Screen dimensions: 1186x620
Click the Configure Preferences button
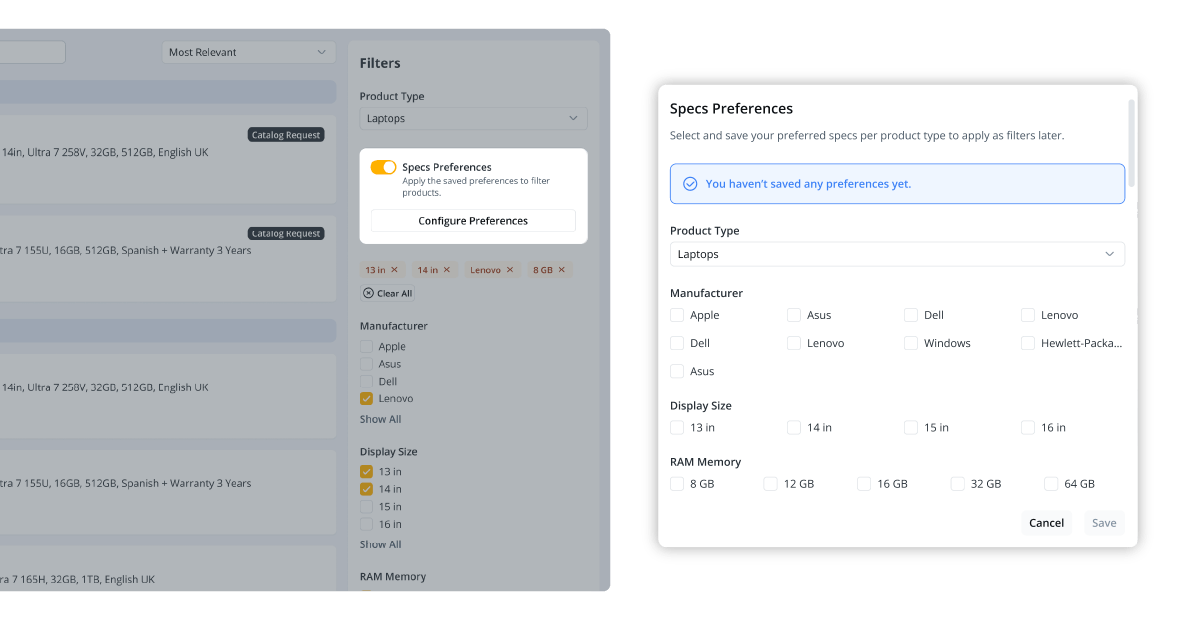click(x=473, y=221)
